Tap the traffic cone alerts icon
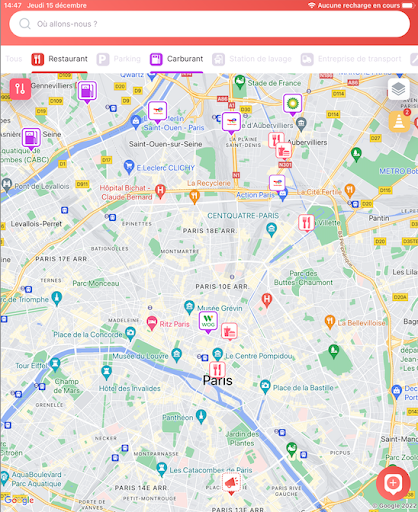Screen dimensions: 418x512 (x=399, y=121)
